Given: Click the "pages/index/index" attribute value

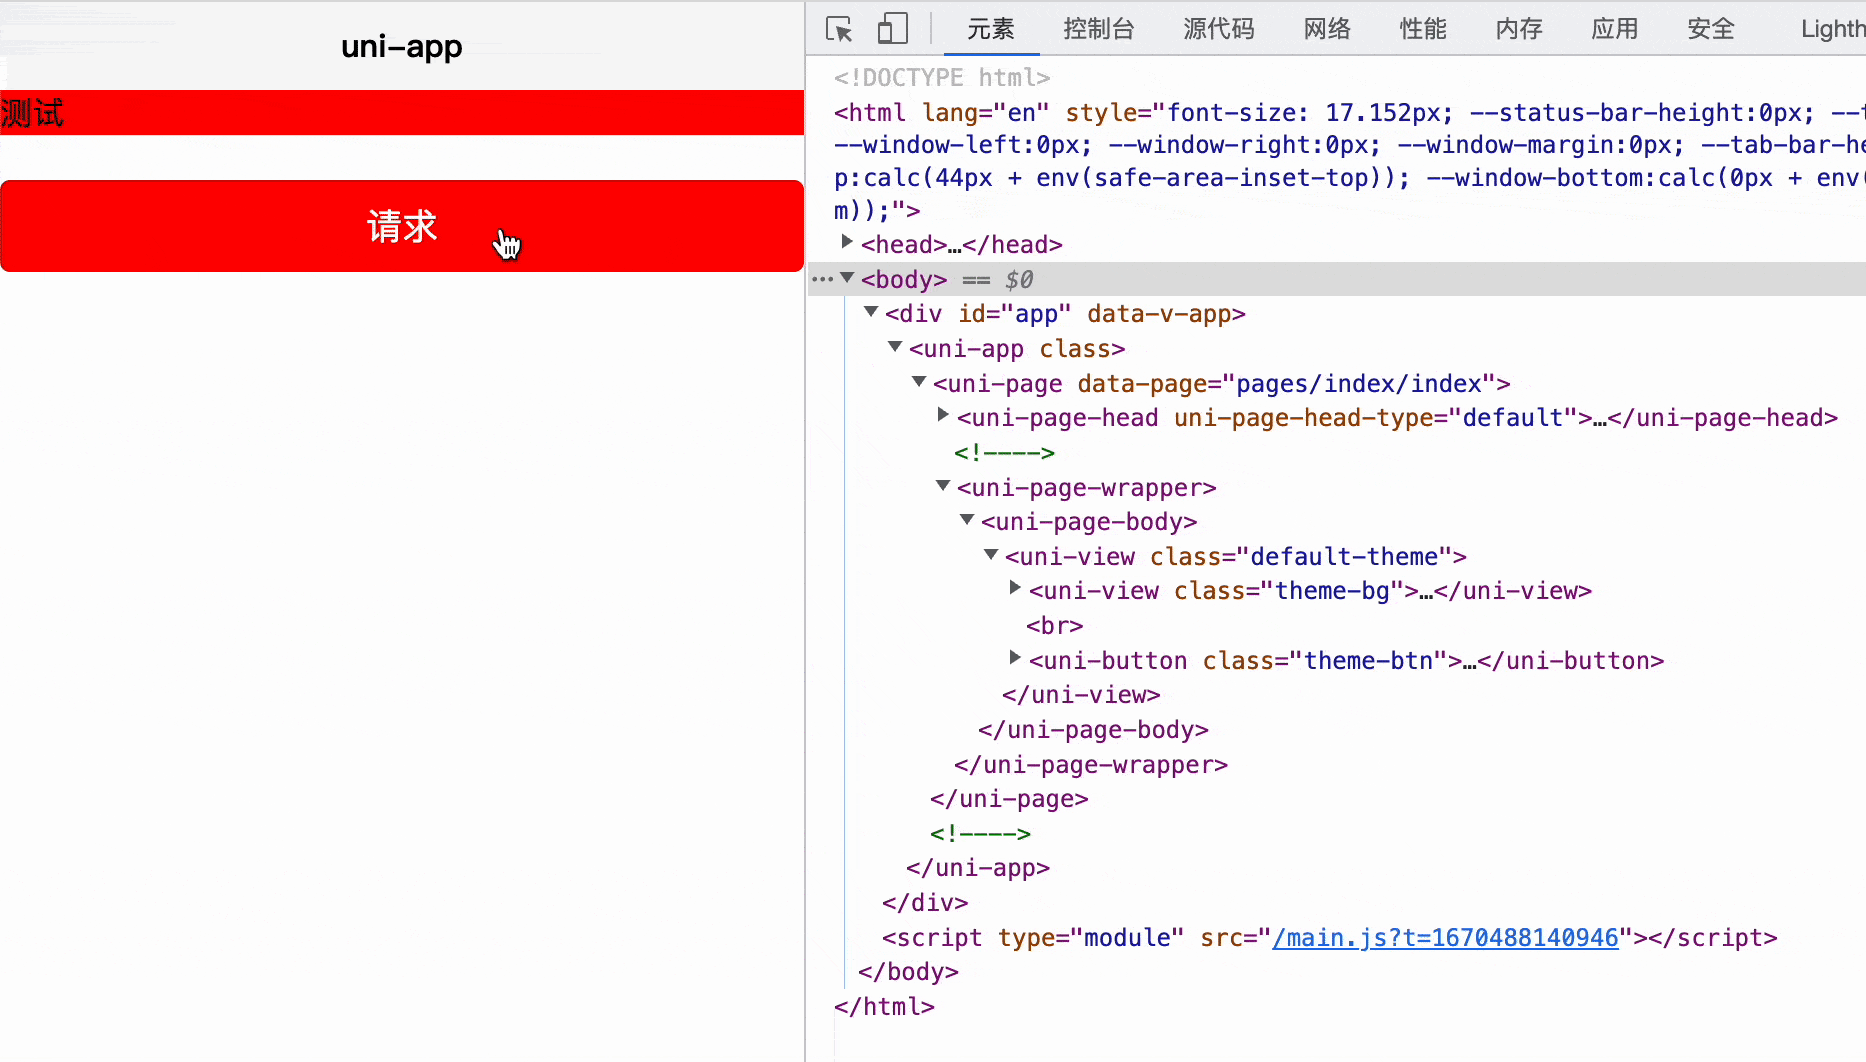Looking at the screenshot, I should (x=1359, y=384).
